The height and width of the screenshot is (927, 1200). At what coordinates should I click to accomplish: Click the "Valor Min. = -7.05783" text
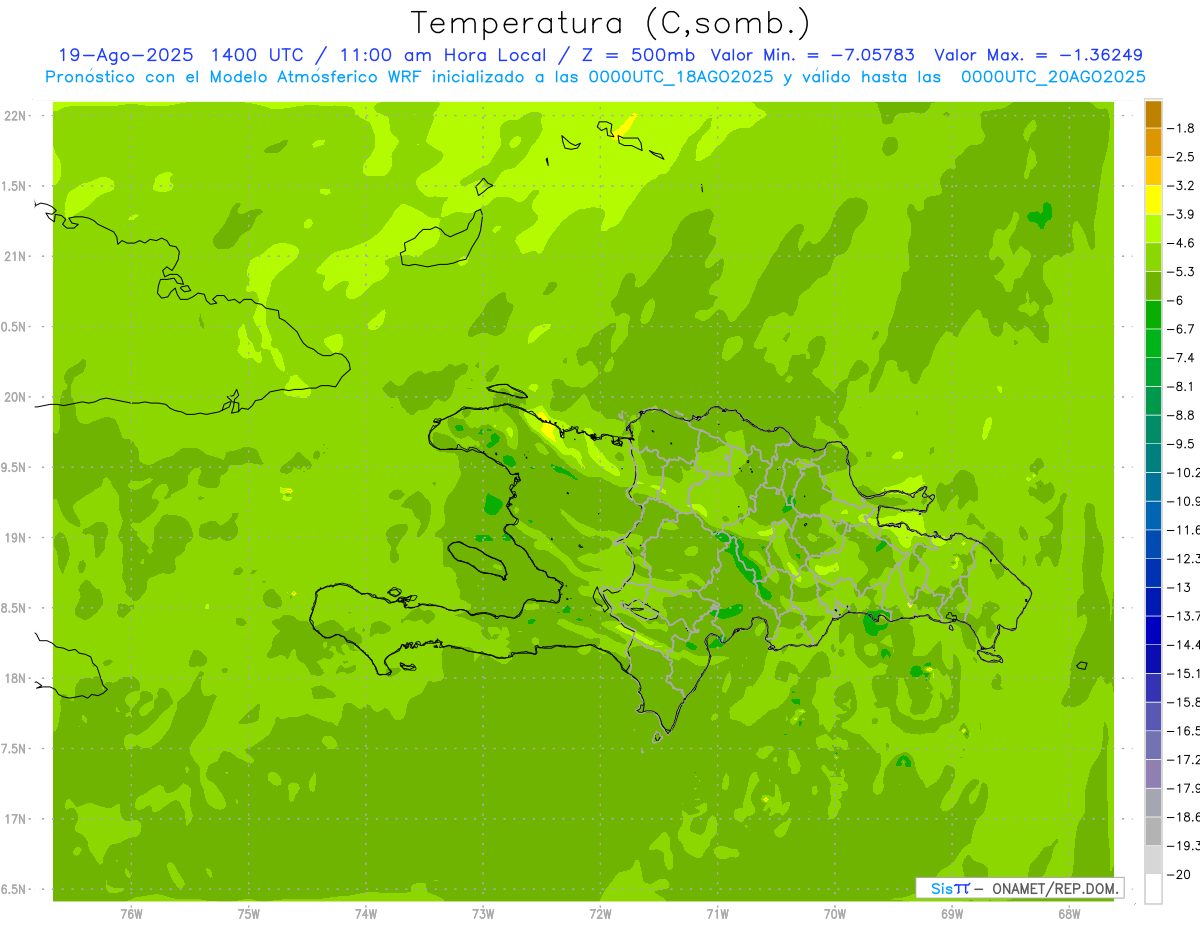[x=814, y=55]
